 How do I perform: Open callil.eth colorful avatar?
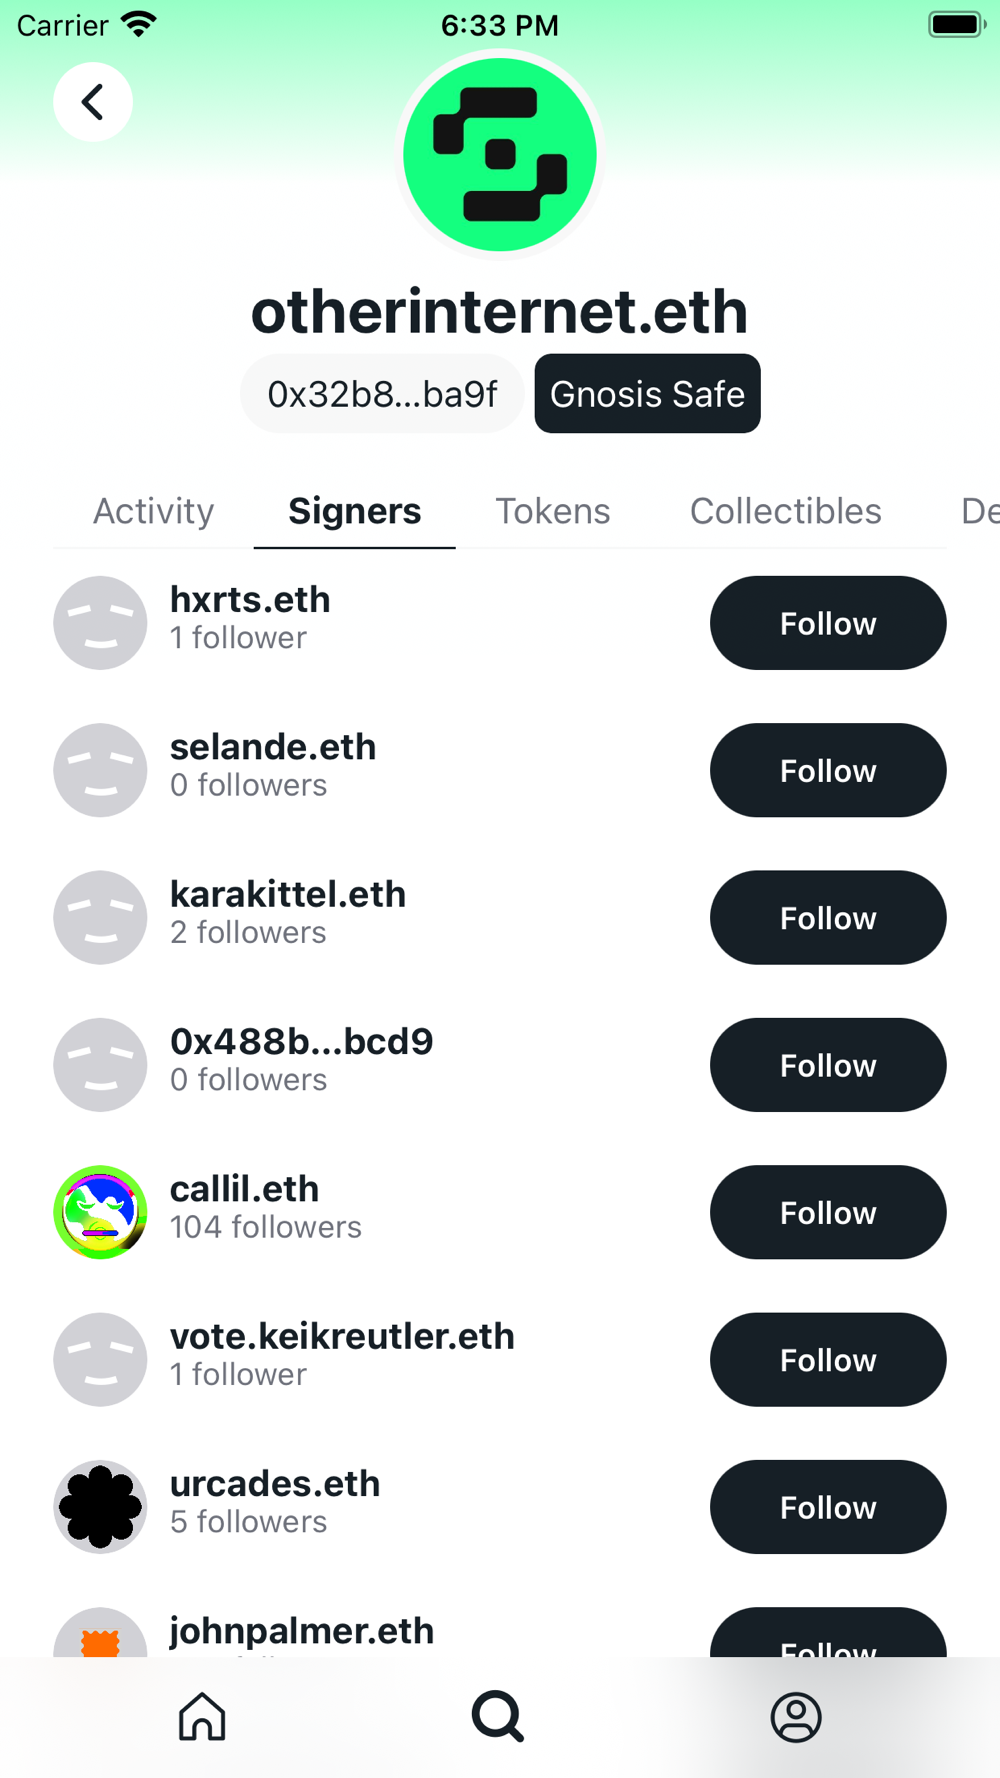(100, 1212)
